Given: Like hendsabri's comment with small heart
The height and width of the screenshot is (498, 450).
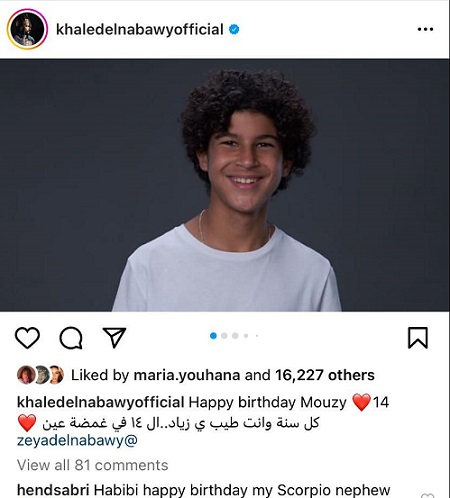Looking at the screenshot, I should 427,495.
